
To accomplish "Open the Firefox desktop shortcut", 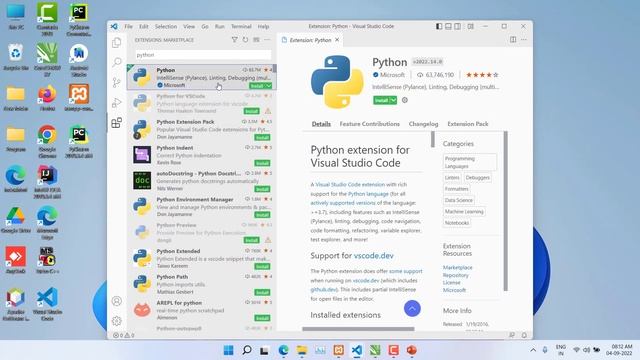I will coord(47,98).
